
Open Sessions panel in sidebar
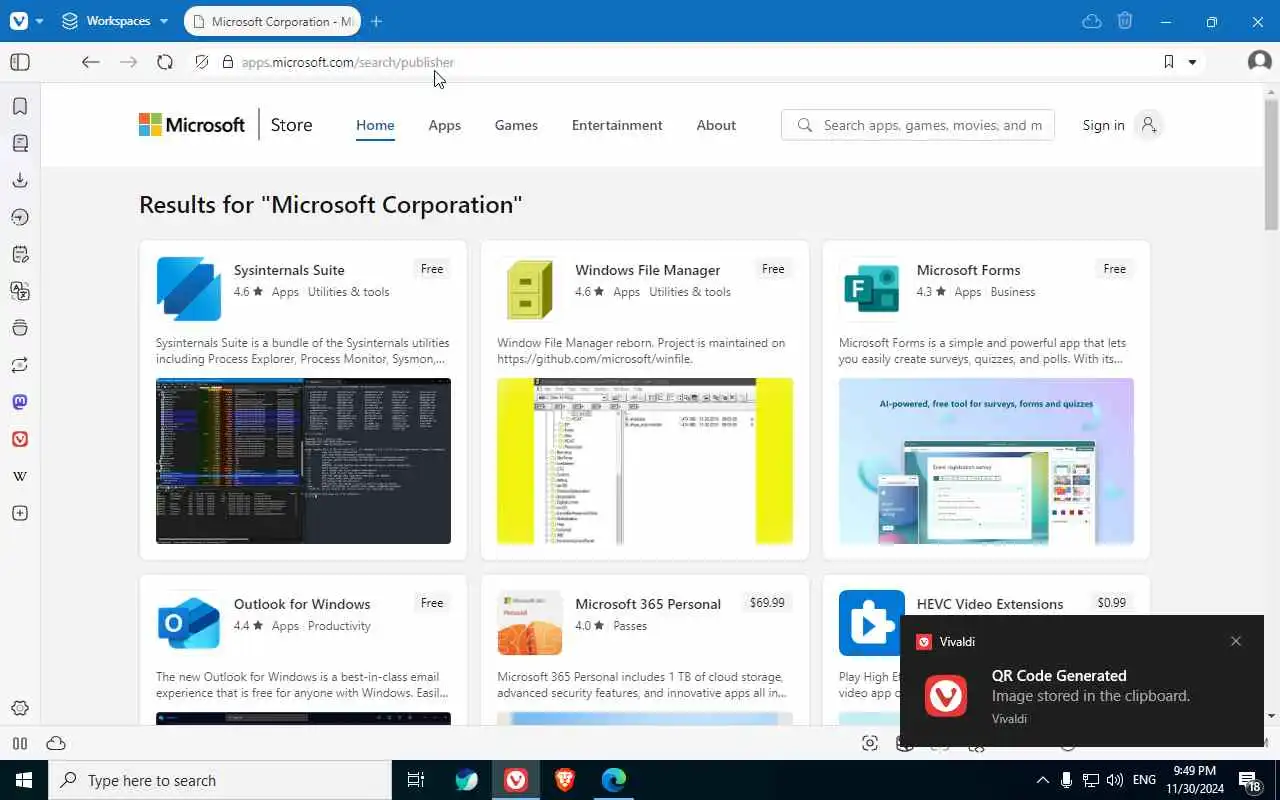pos(20,365)
